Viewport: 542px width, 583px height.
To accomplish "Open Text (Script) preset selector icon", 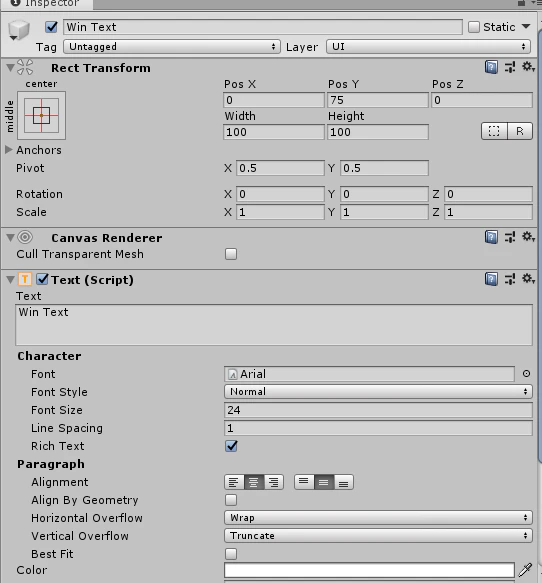I will (510, 279).
